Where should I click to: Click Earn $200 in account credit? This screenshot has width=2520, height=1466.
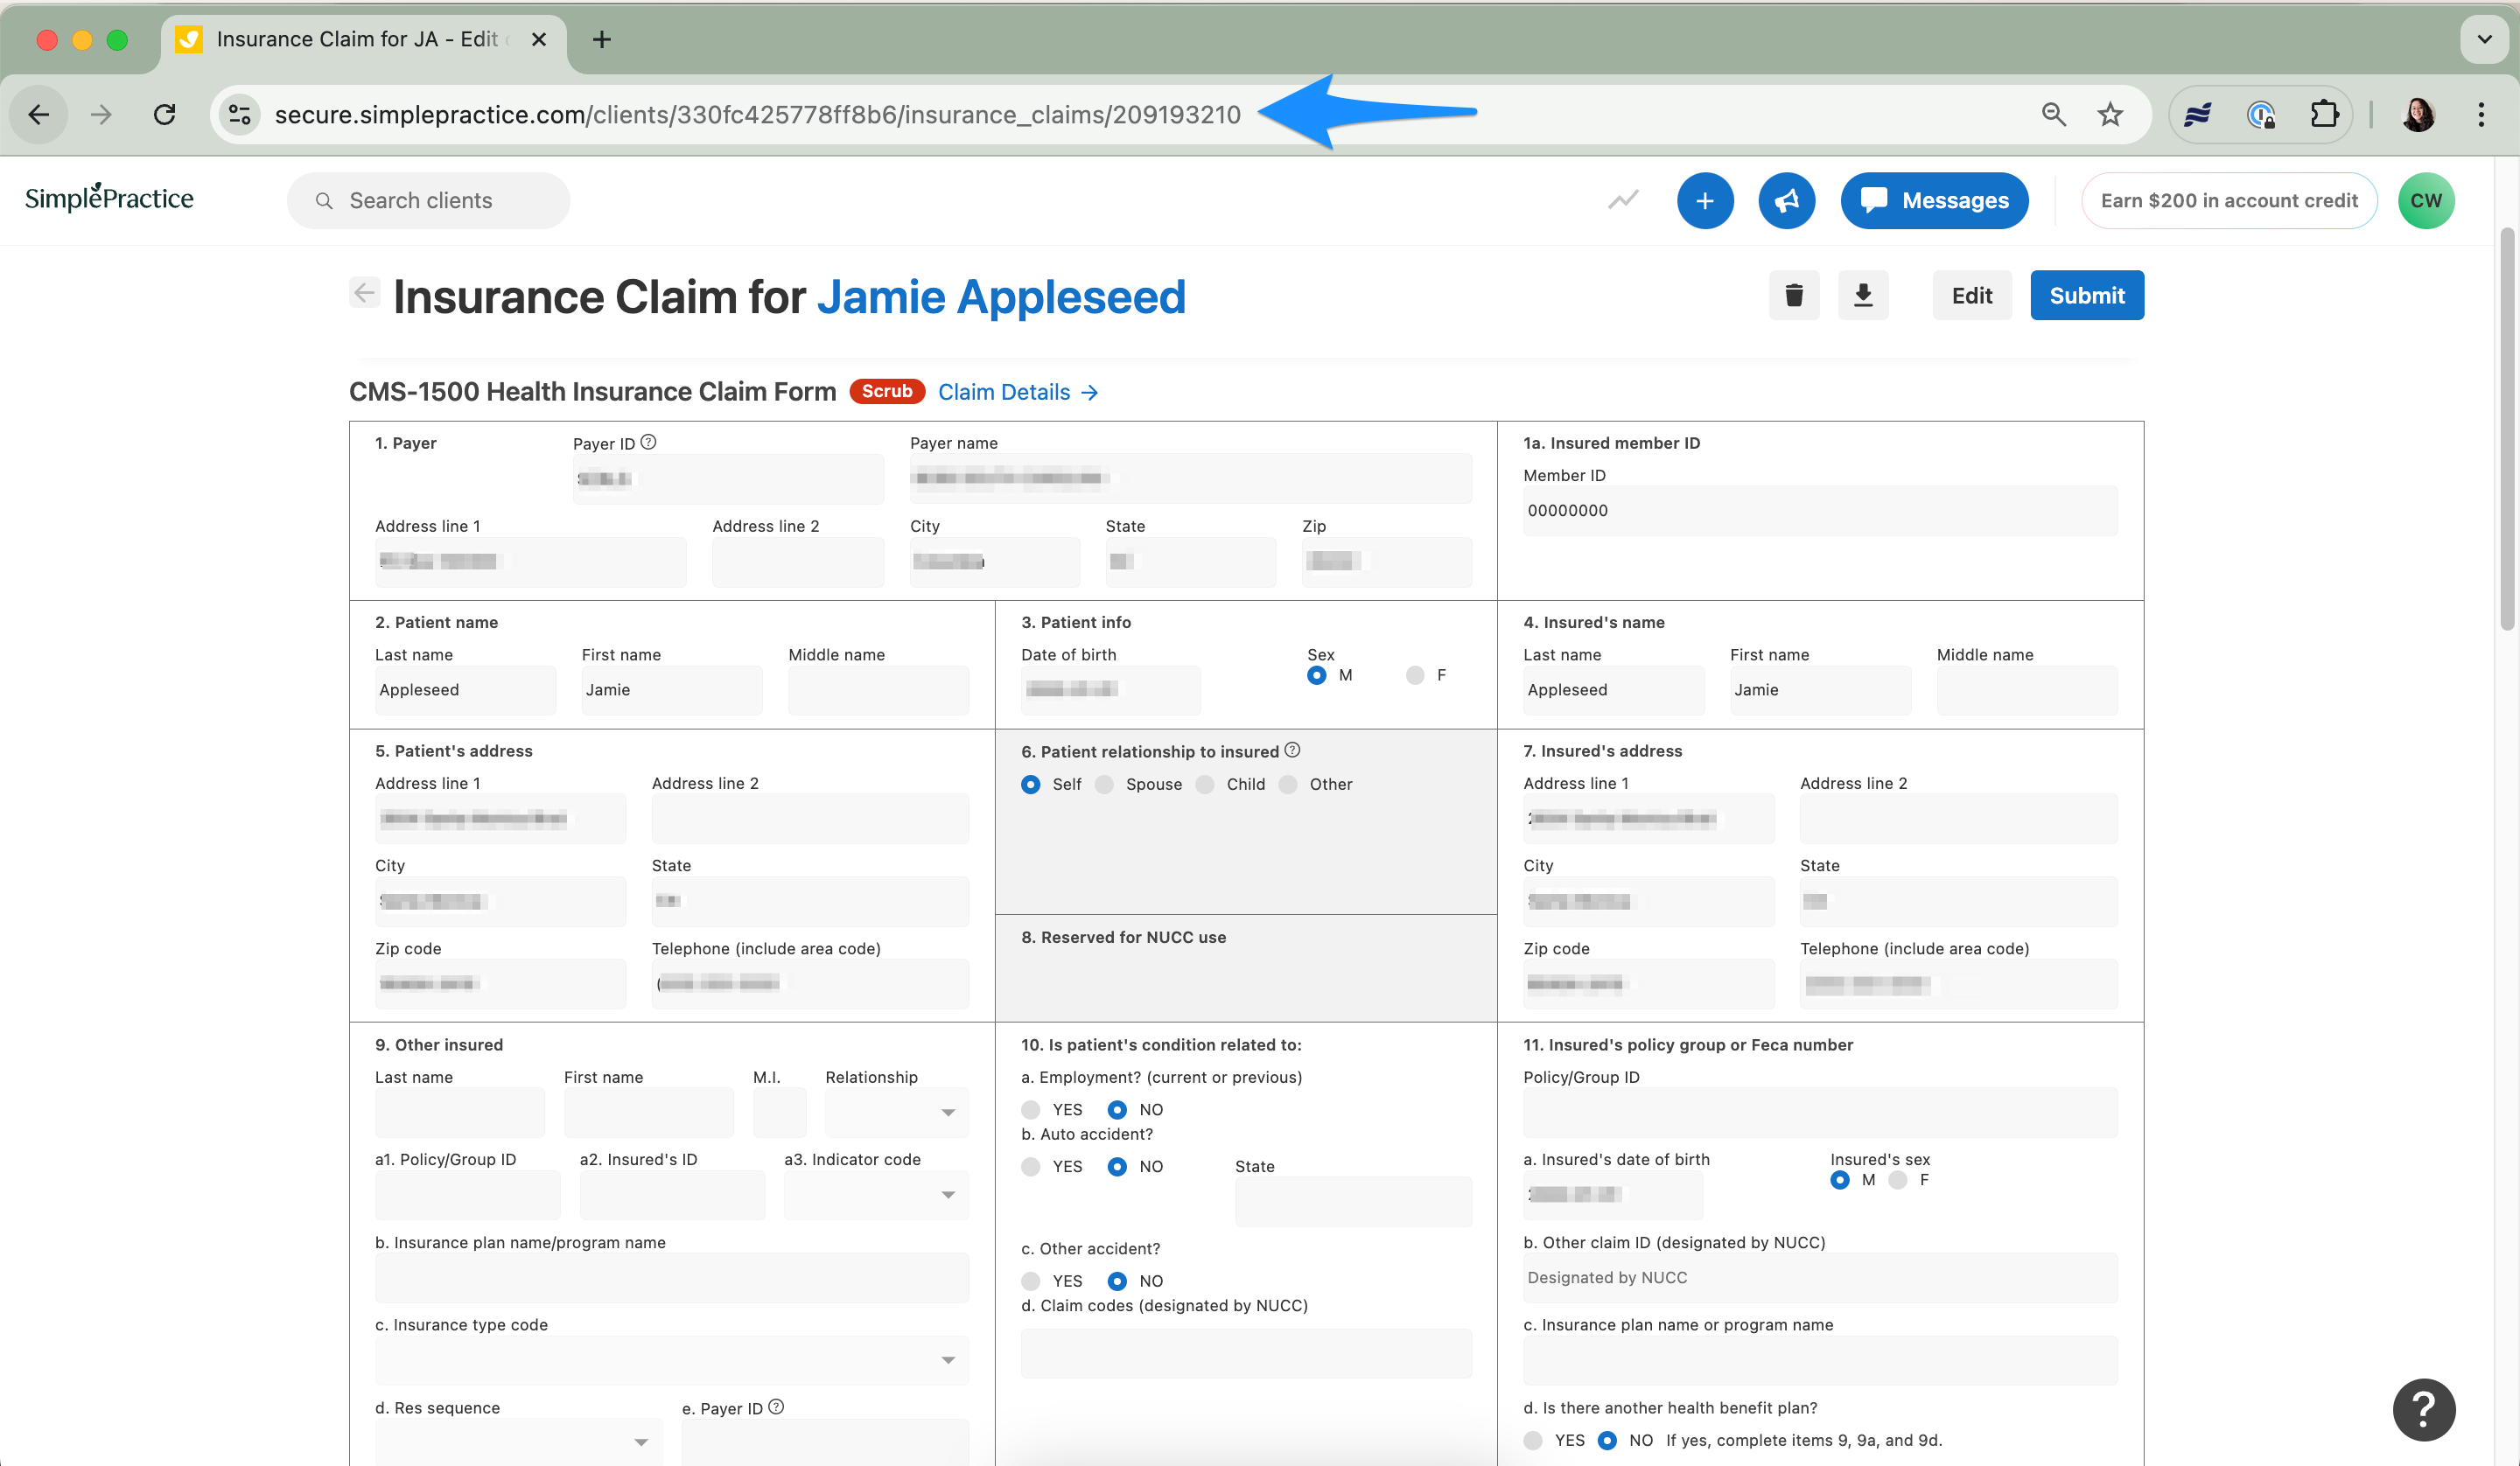[x=2228, y=200]
